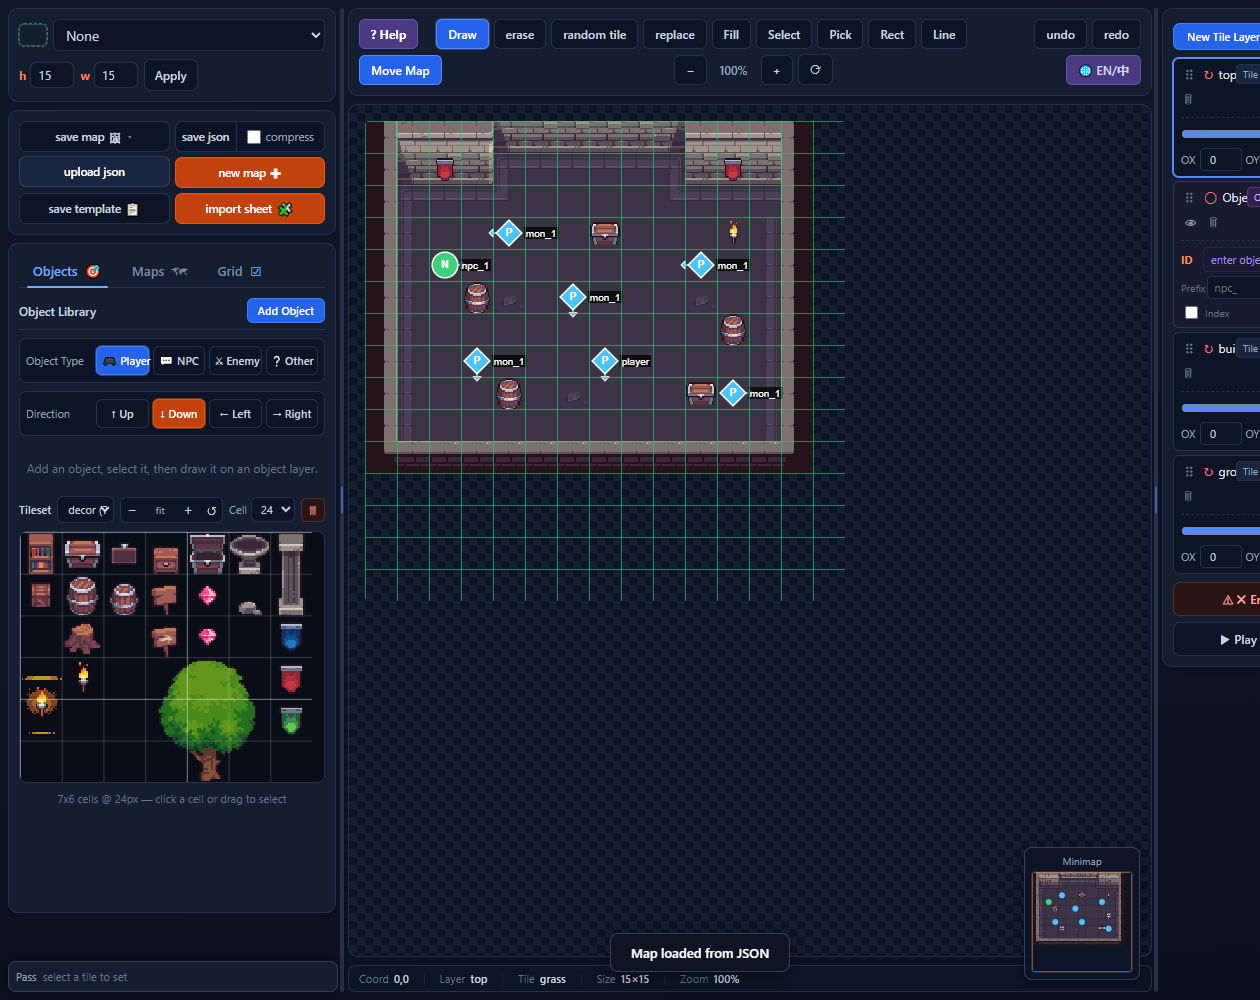This screenshot has width=1260, height=1000.
Task: Click the upload json button
Action: [94, 172]
